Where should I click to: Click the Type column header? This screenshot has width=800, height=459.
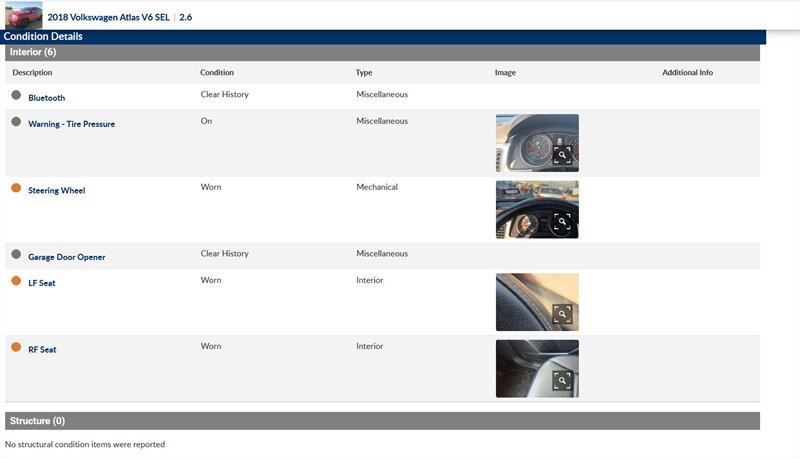tap(364, 72)
